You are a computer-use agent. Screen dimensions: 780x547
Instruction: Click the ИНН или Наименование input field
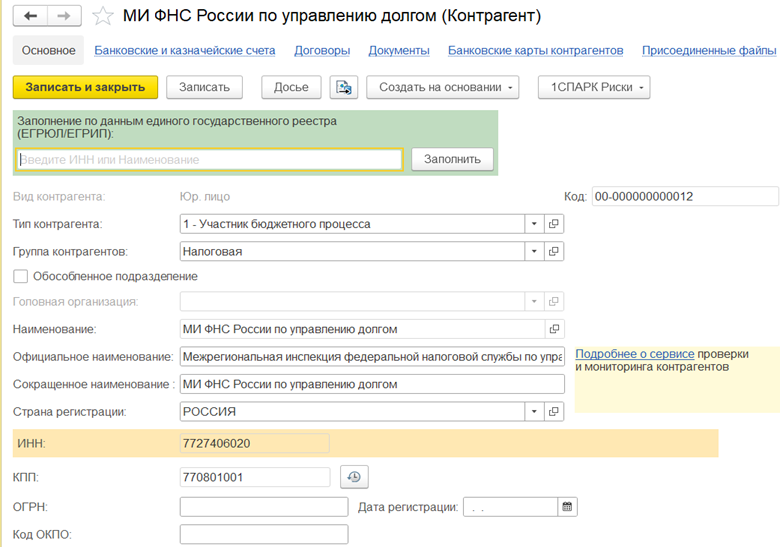tap(209, 160)
